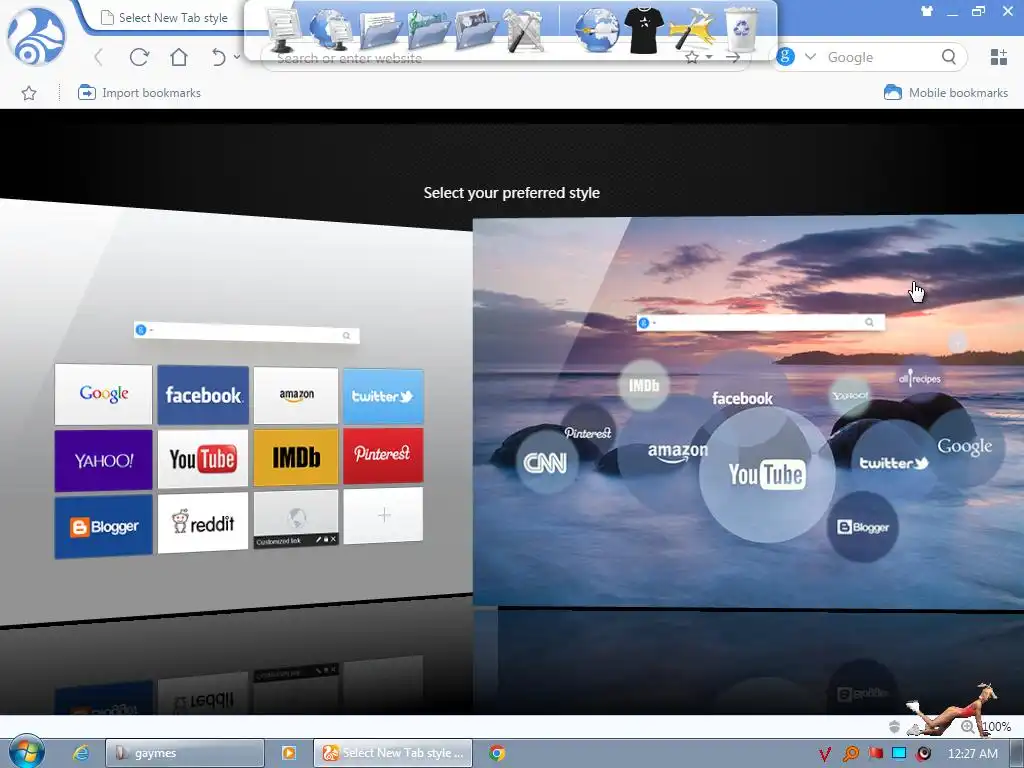Click the YouTube tile in grid
The width and height of the screenshot is (1024, 768).
pos(203,458)
